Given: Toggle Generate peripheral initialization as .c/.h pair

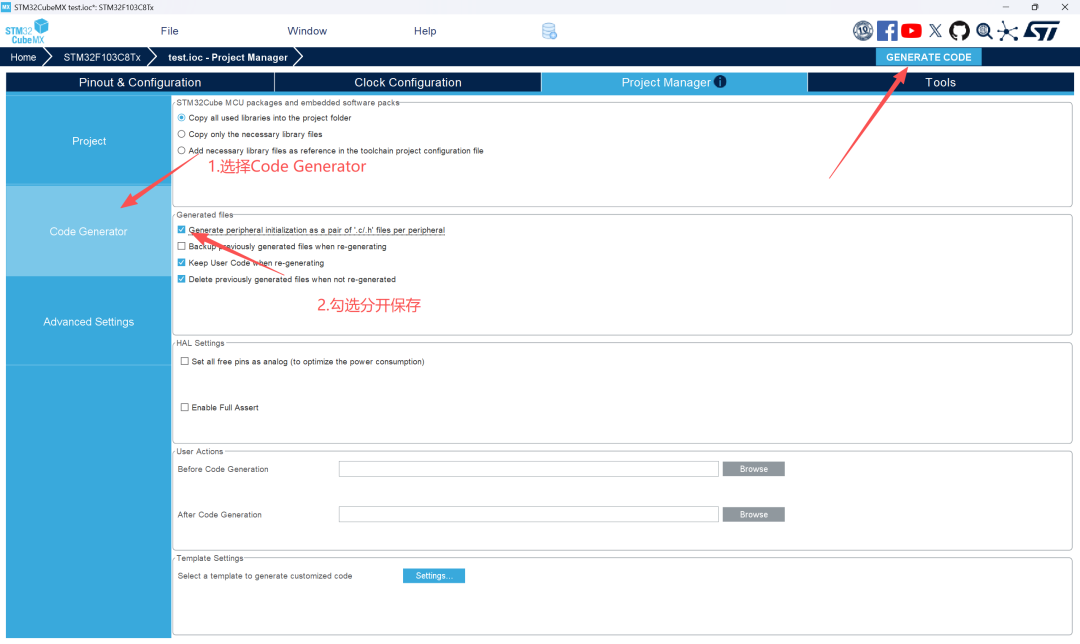Looking at the screenshot, I should [x=182, y=230].
